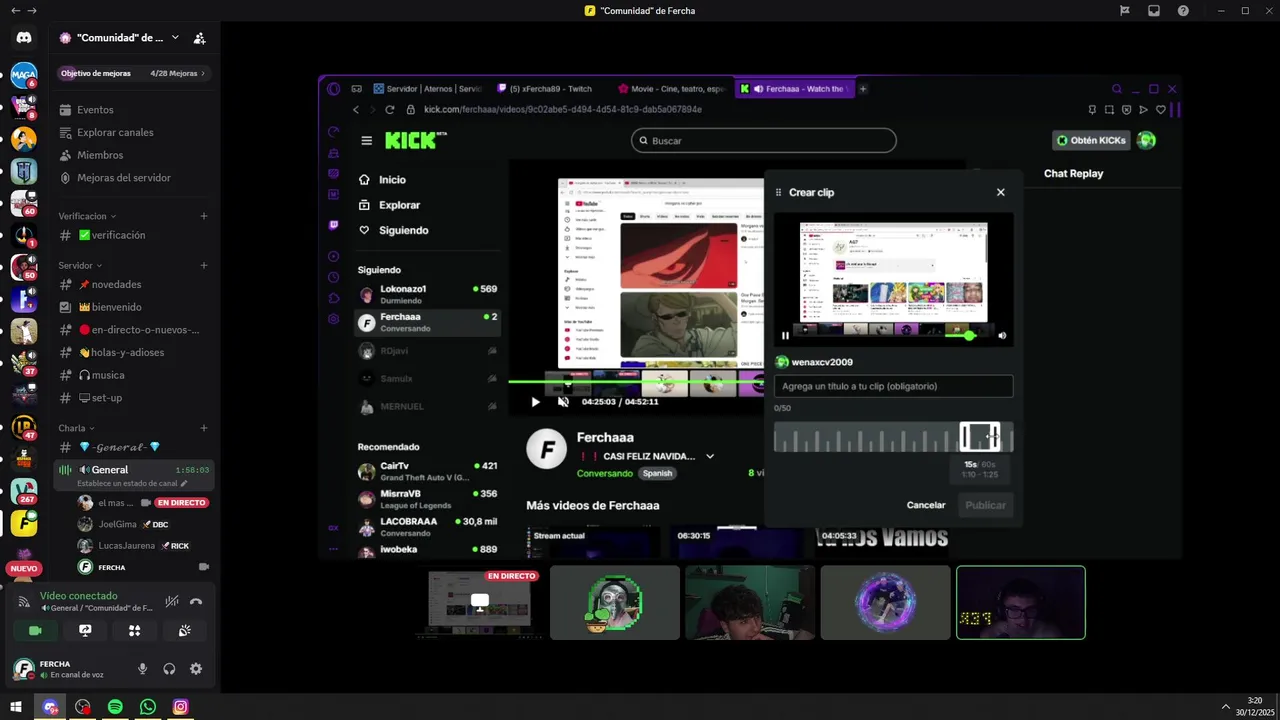Image resolution: width=1280 pixels, height=720 pixels.
Task: Click the KICK logo in stream
Action: click(x=415, y=141)
